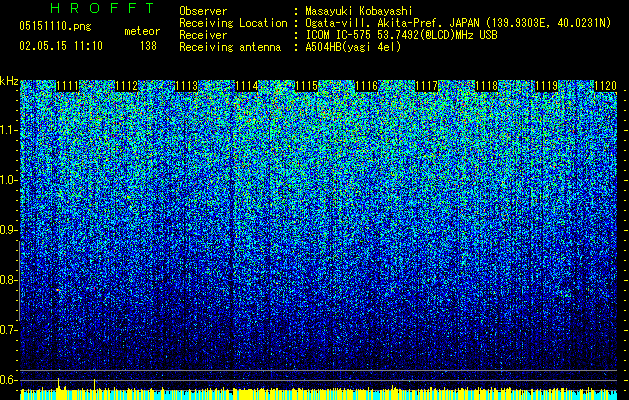Click the 1117 time marker
The height and width of the screenshot is (400, 629).
coord(427,86)
